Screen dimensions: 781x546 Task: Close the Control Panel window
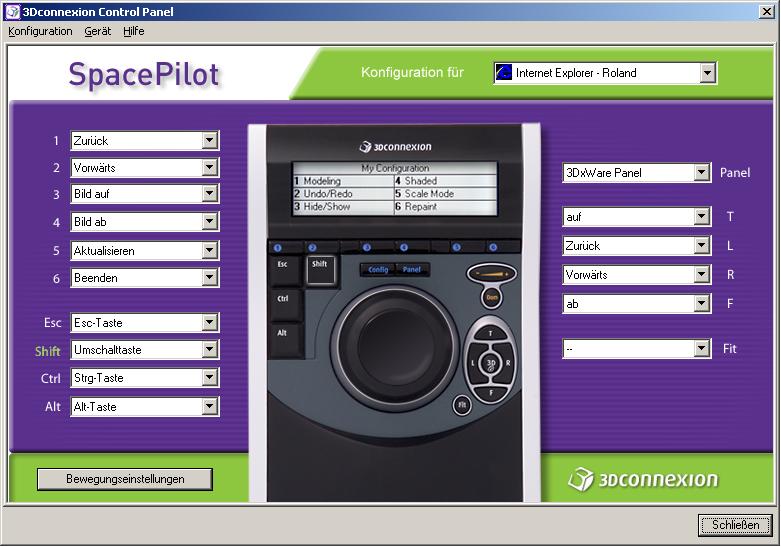(x=767, y=11)
